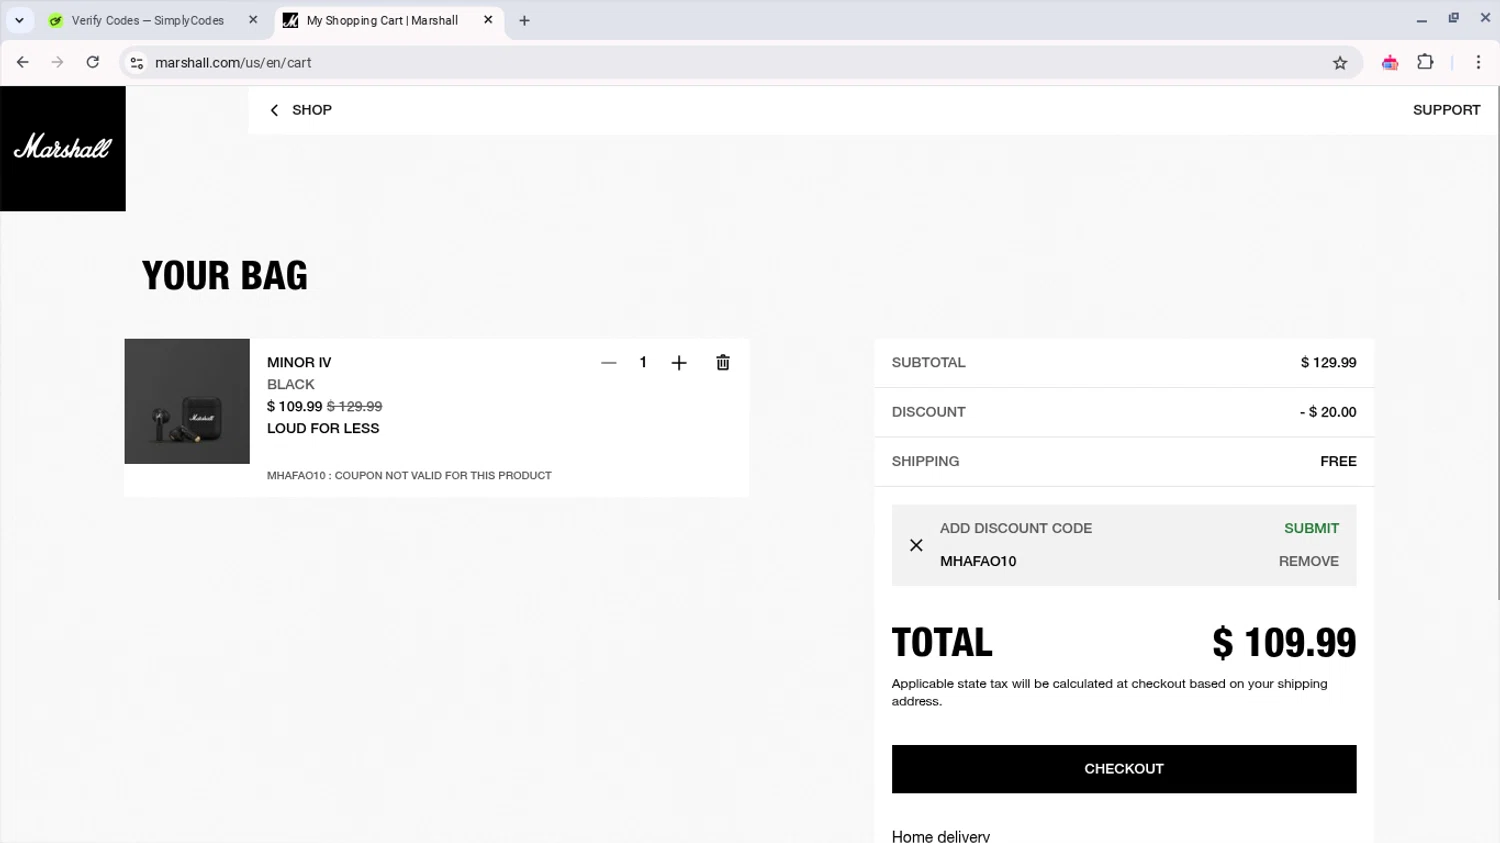Click the page vertical scrollbar

pos(1497,342)
